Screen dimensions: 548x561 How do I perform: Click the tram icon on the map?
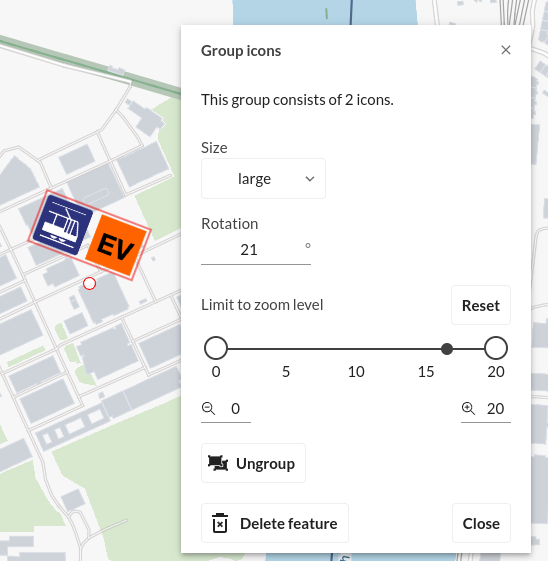[63, 225]
